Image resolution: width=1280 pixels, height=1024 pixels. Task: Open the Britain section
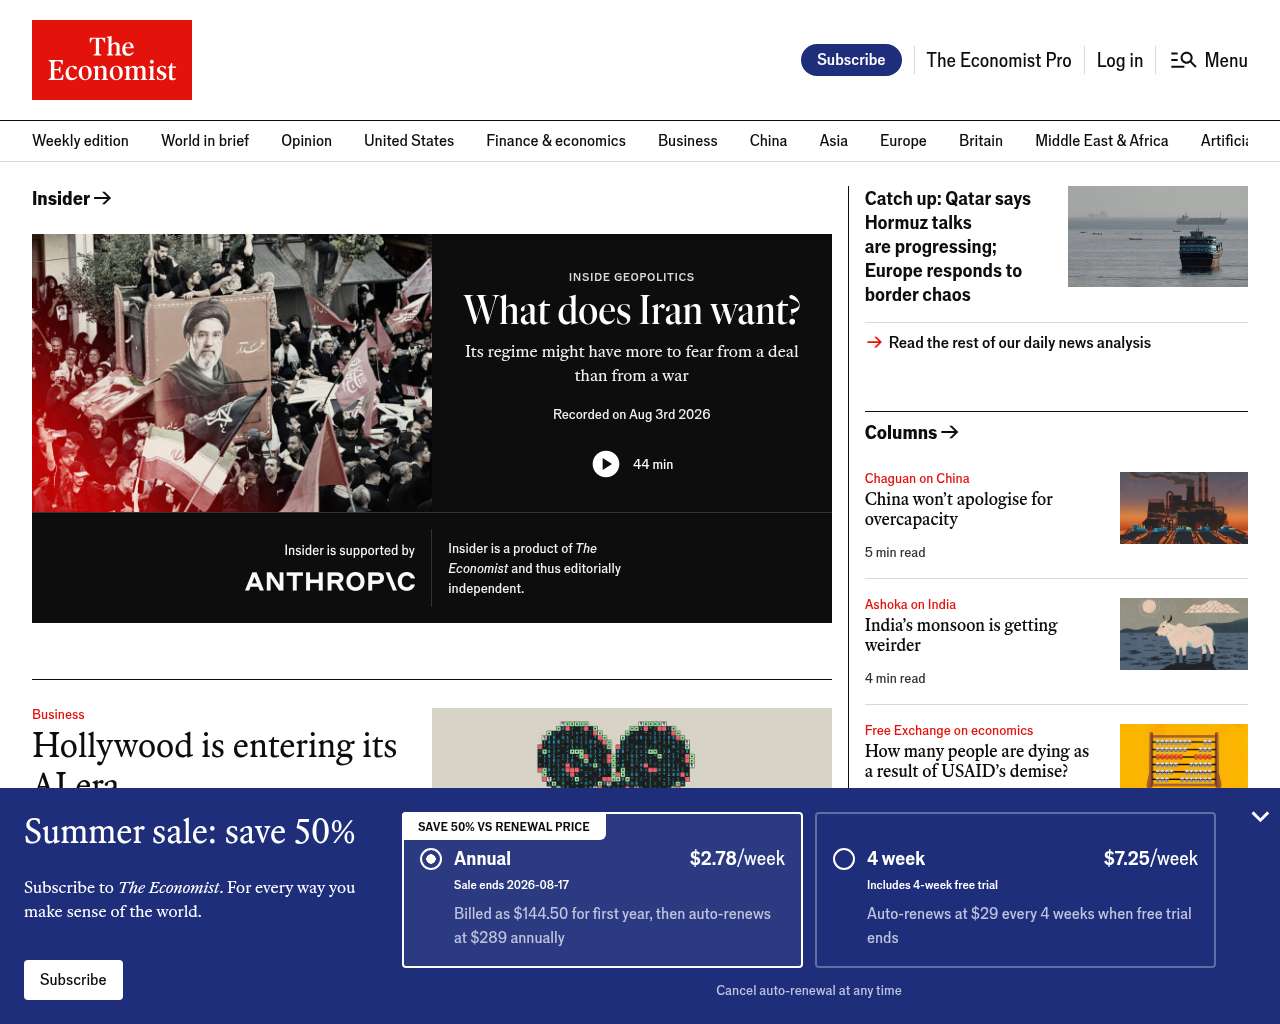(x=981, y=141)
